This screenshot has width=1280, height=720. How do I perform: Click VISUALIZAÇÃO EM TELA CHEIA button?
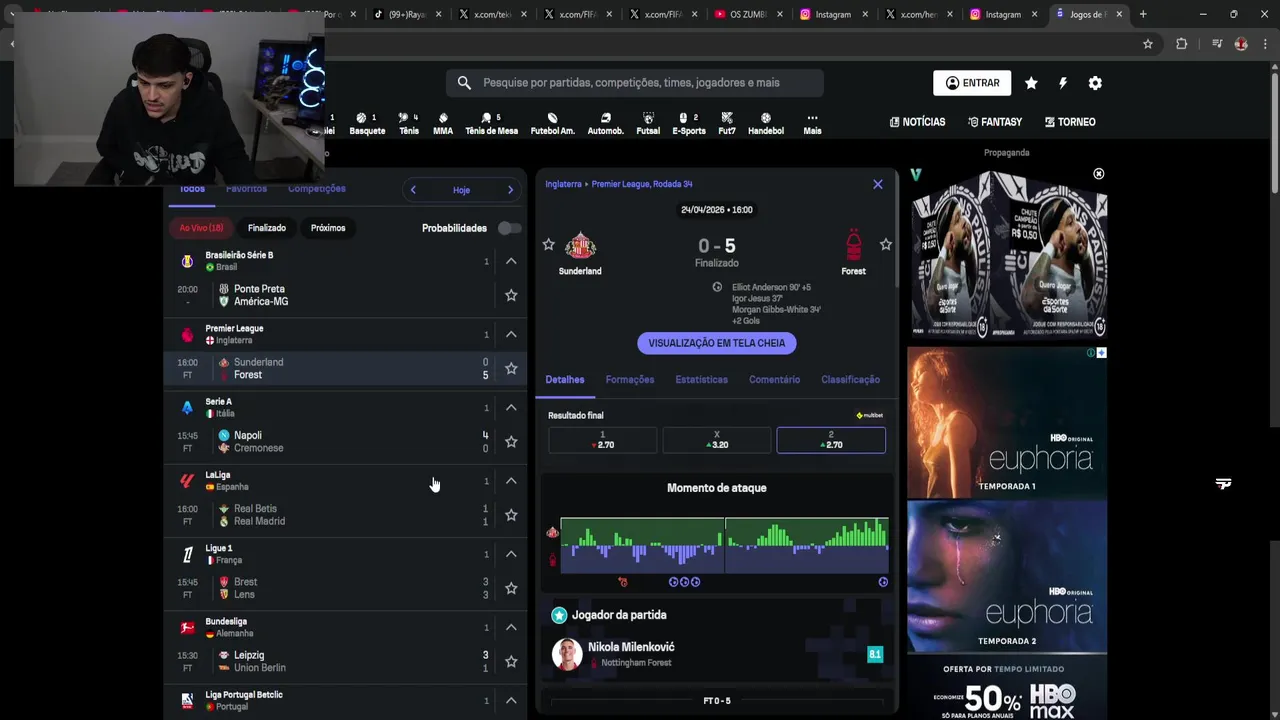[717, 343]
